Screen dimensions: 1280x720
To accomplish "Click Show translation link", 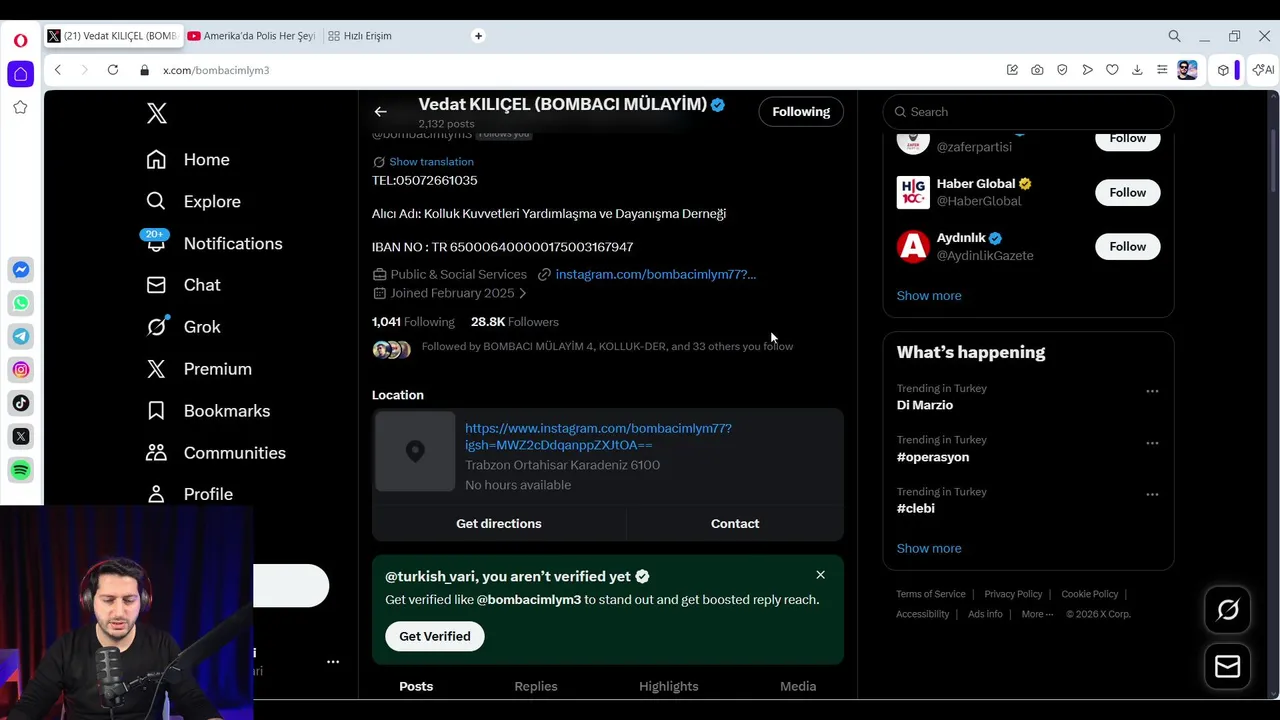I will click(431, 162).
